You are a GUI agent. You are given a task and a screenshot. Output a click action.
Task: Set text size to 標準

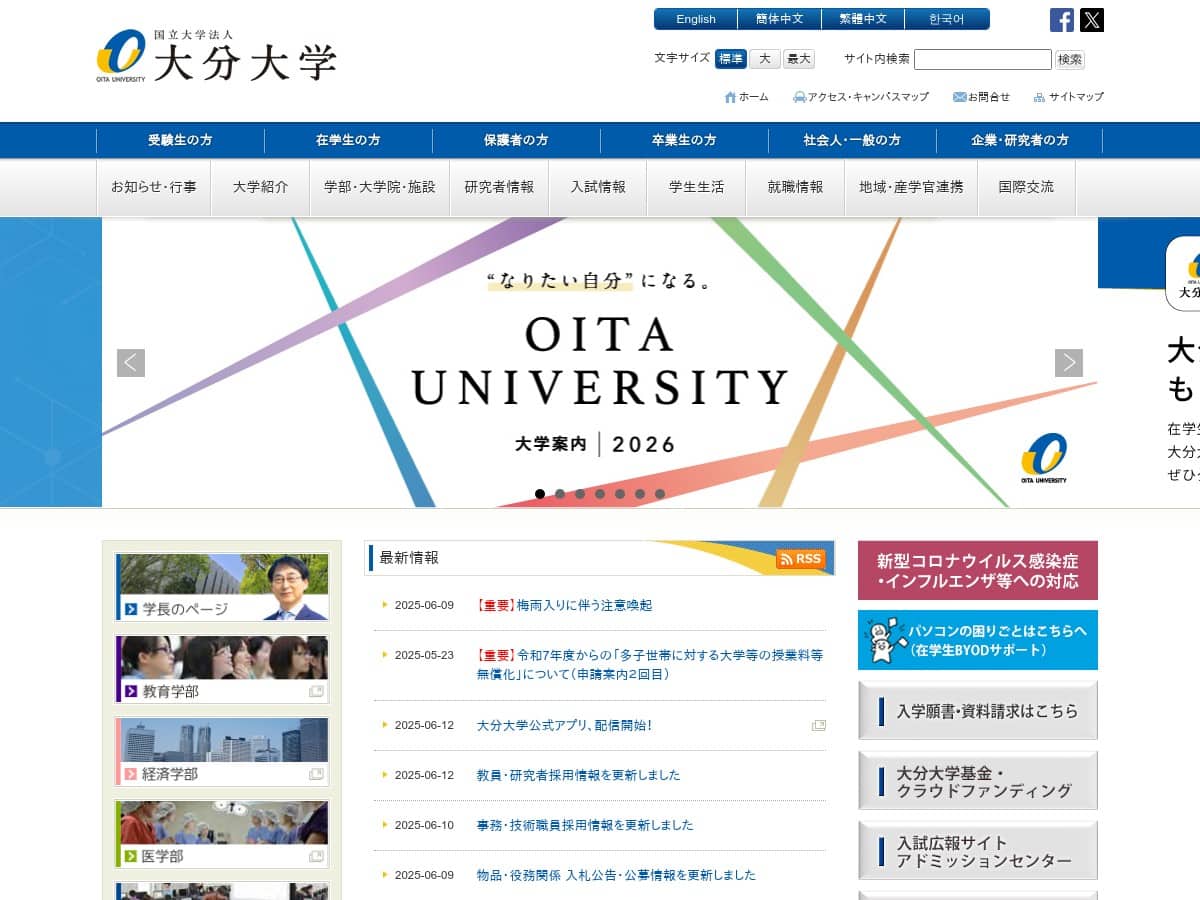click(731, 59)
